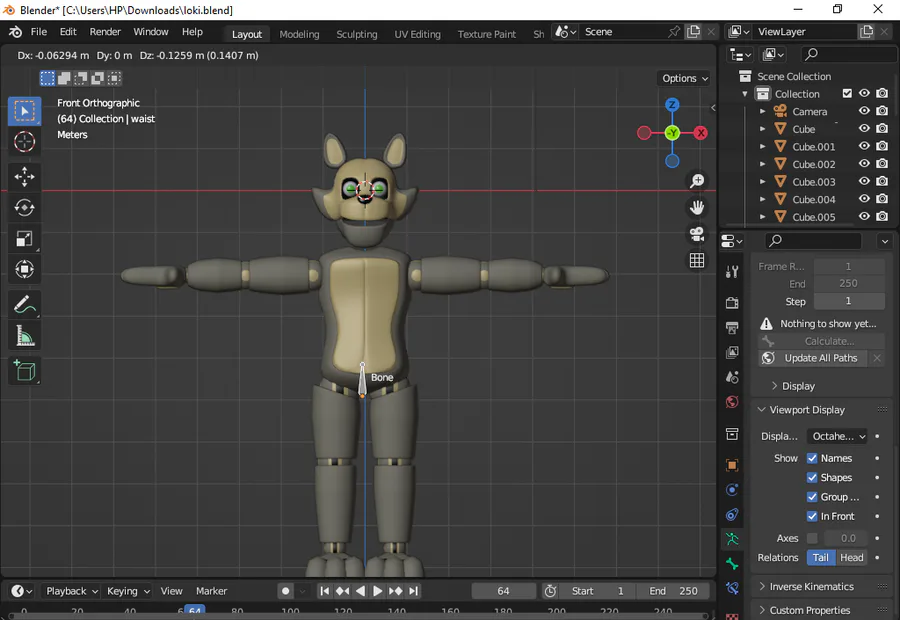900x620 pixels.
Task: Click the green -Y axis on gizmo
Action: point(672,133)
